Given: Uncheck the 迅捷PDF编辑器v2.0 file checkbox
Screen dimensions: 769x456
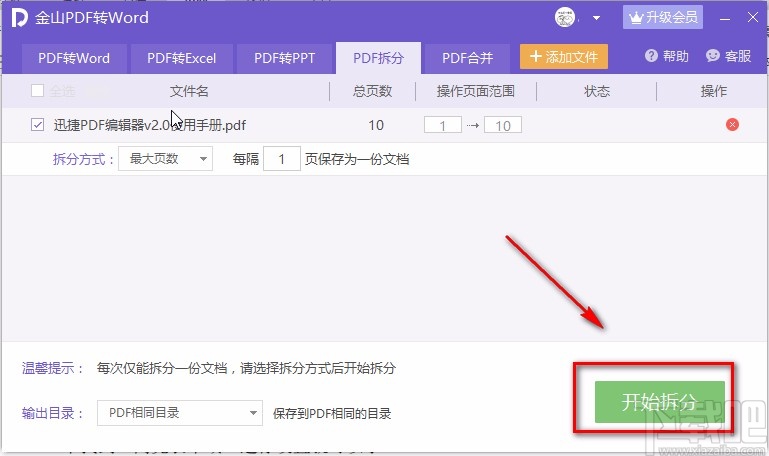Looking at the screenshot, I should 37,125.
